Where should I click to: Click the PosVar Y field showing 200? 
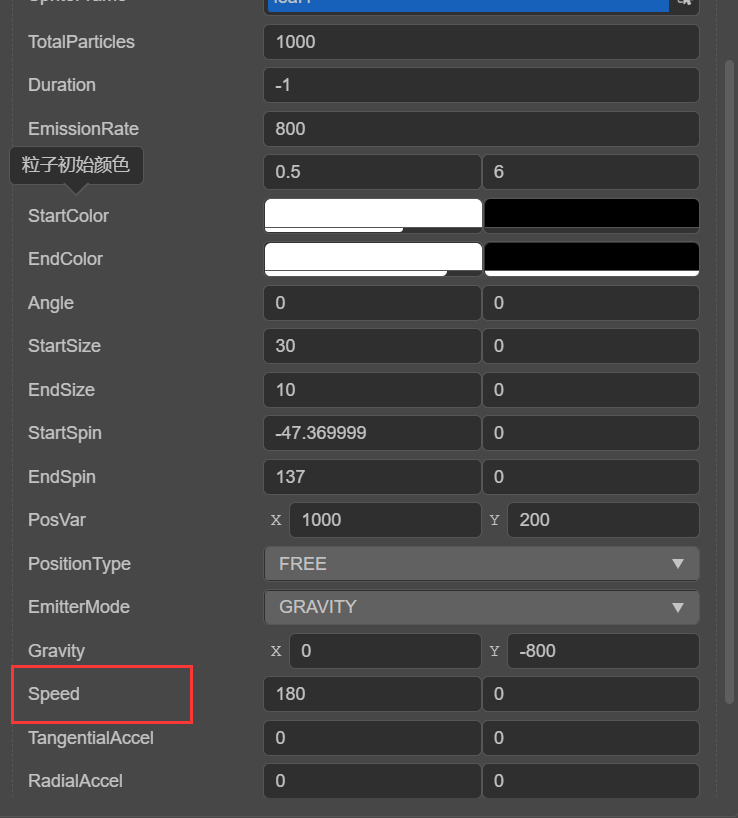pos(603,520)
